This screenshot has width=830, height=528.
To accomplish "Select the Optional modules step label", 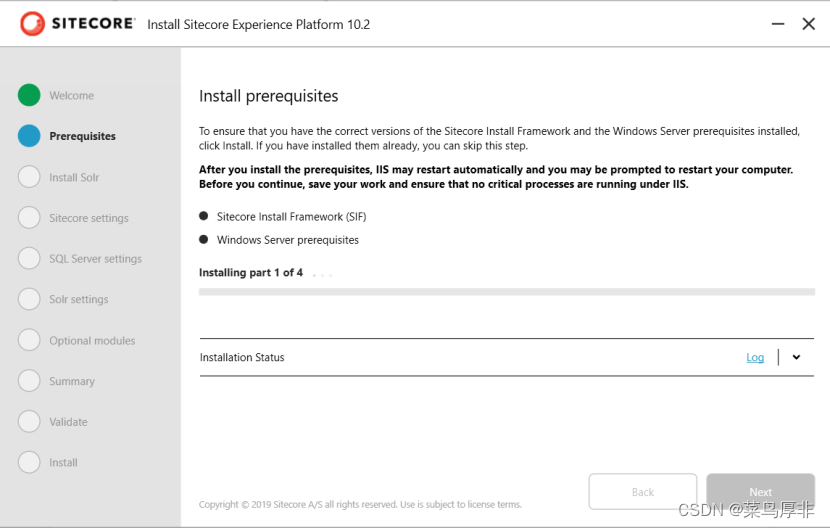I will pos(92,341).
